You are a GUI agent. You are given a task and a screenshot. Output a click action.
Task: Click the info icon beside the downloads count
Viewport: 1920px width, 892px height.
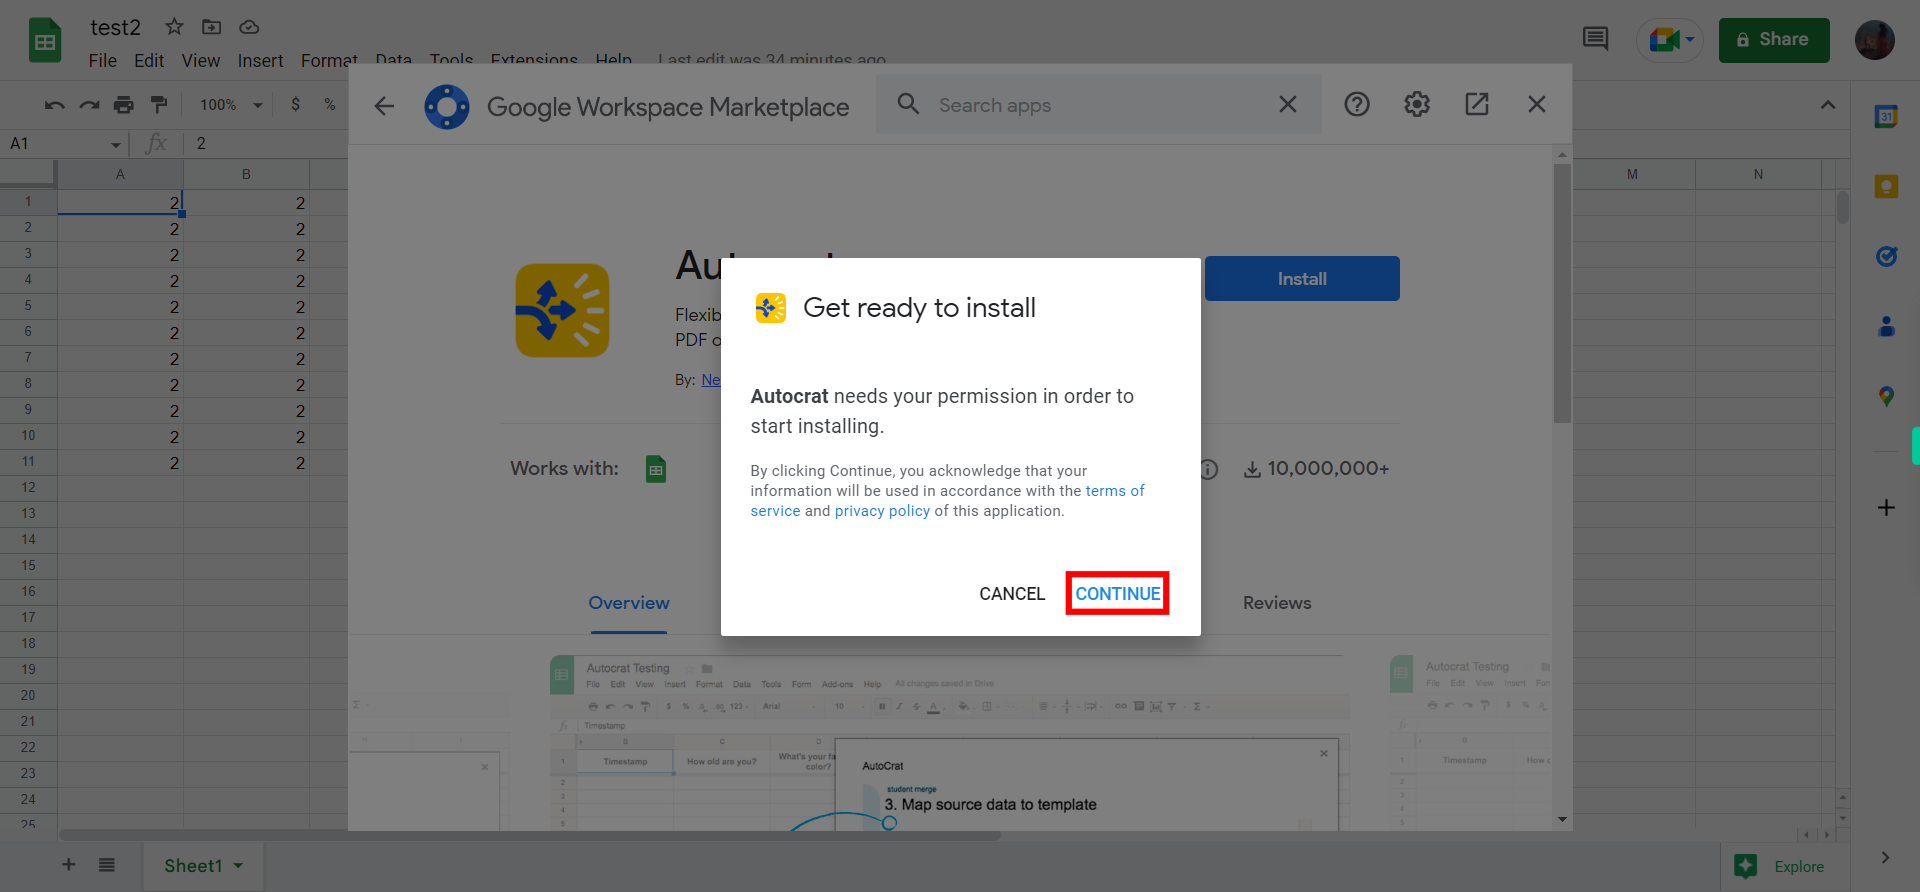tap(1209, 469)
